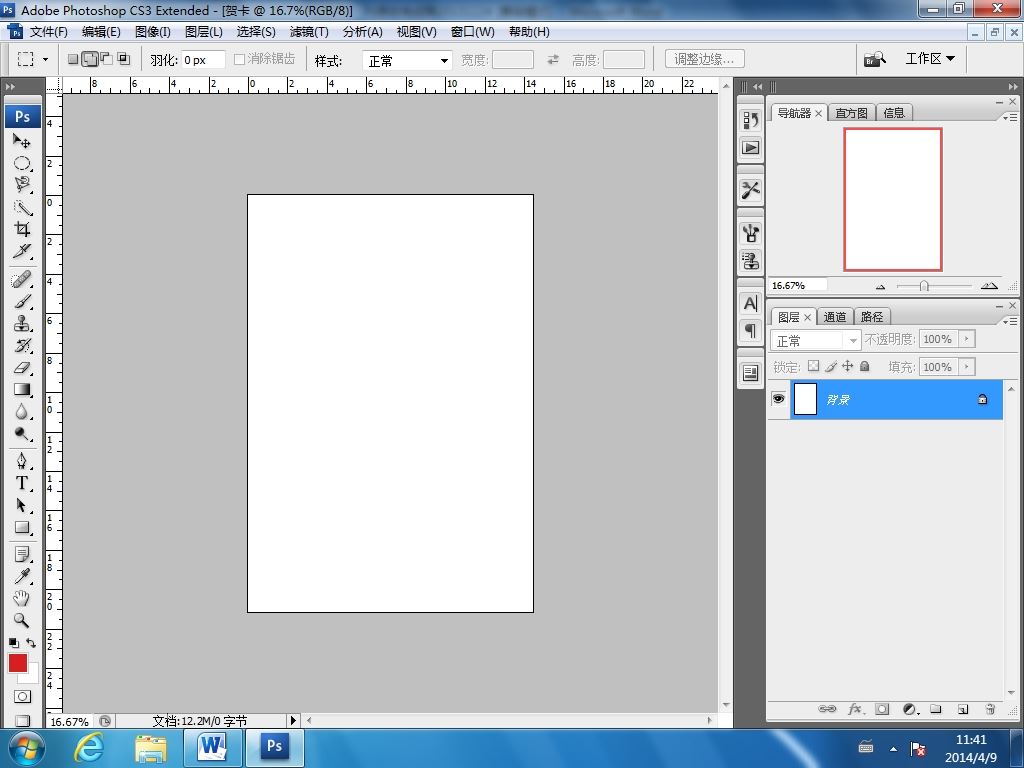Open the Character panel icon
This screenshot has width=1024, height=768.
coord(750,304)
